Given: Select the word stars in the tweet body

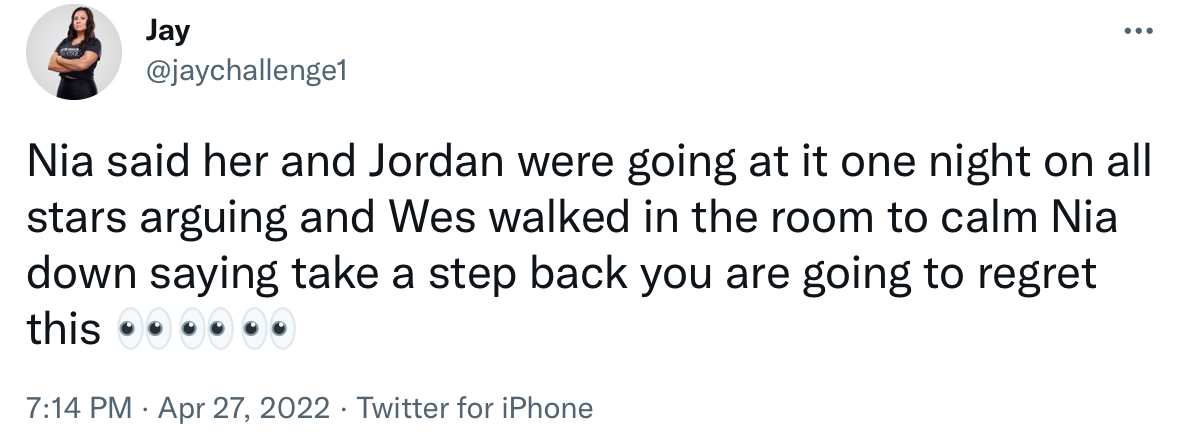Looking at the screenshot, I should pyautogui.click(x=77, y=217).
